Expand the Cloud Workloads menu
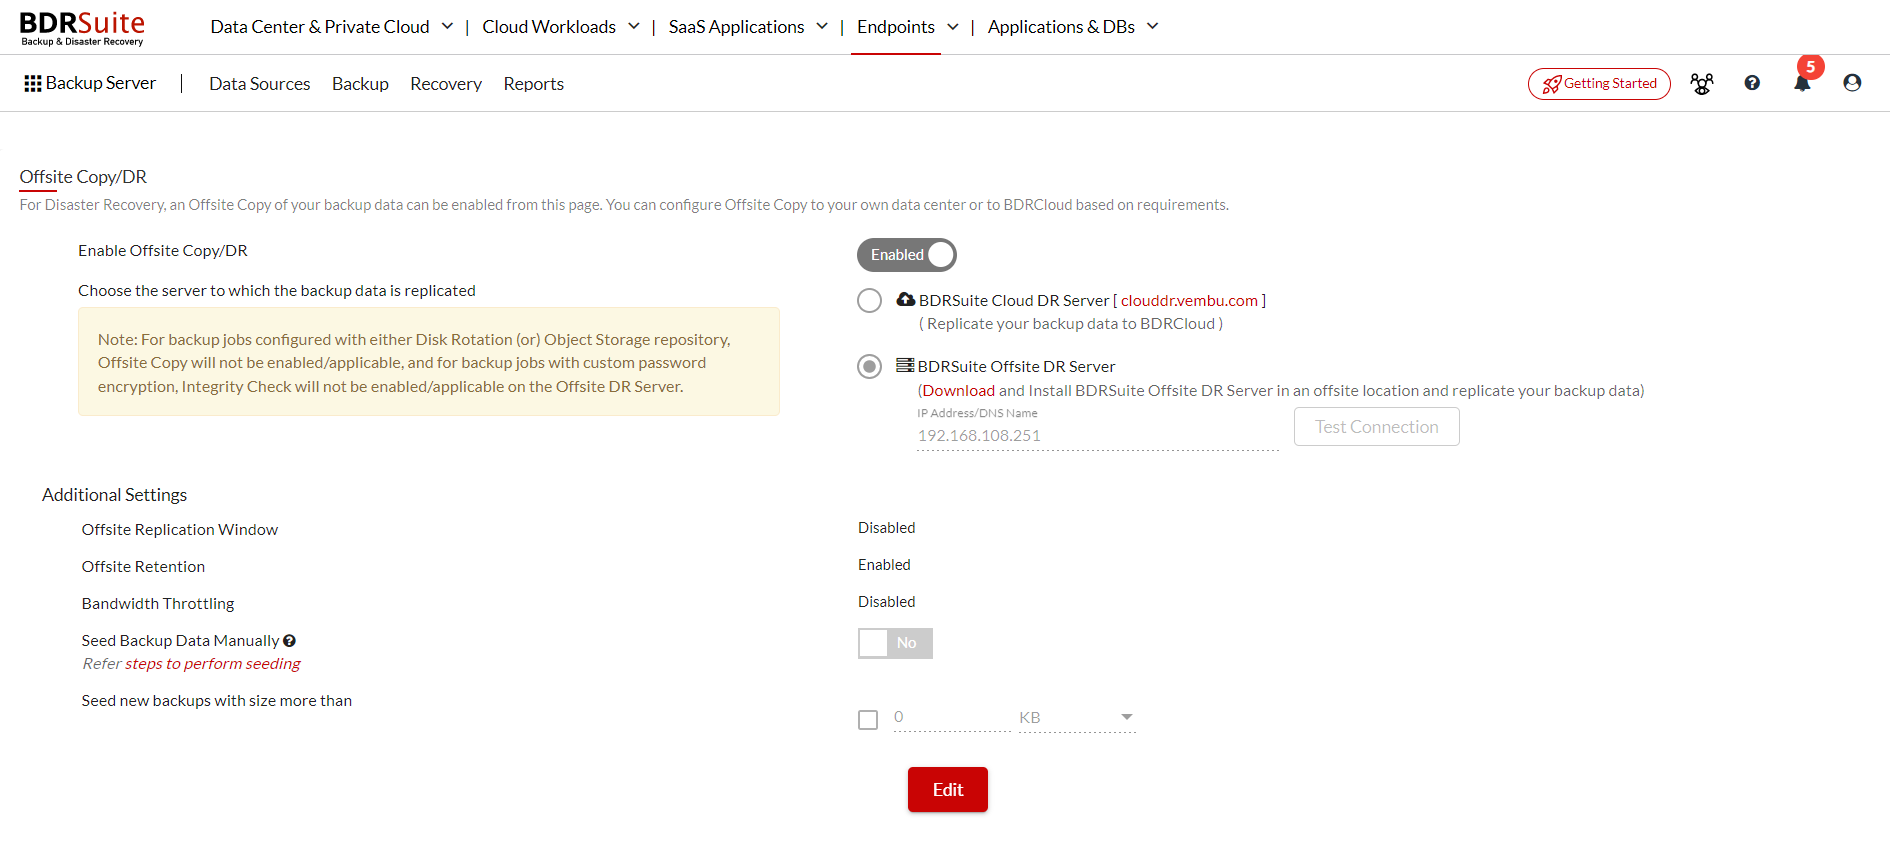Screen dimensions: 1890x852 click(x=561, y=27)
